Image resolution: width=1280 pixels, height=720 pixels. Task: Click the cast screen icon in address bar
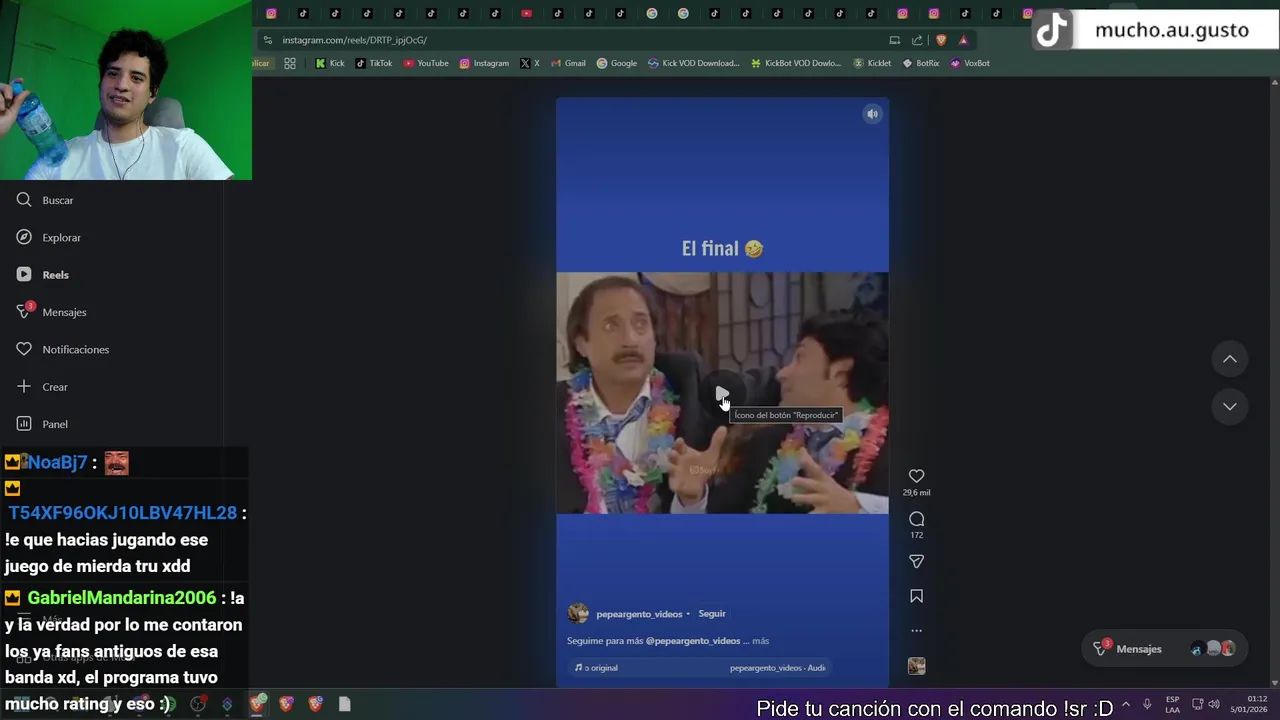894,40
